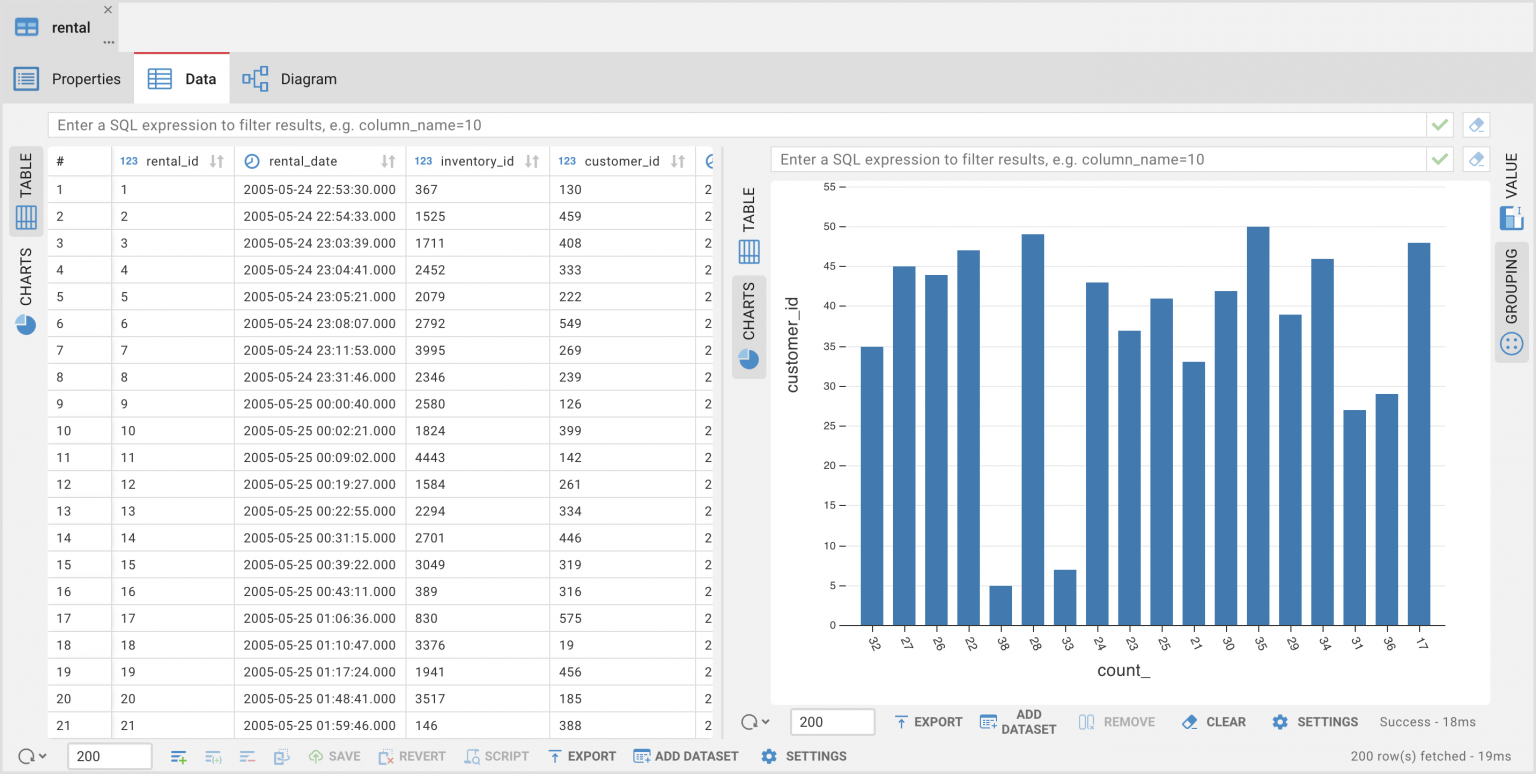Apply the top SQL filter with green checkmark
Viewport: 1536px width, 774px height.
1439,125
